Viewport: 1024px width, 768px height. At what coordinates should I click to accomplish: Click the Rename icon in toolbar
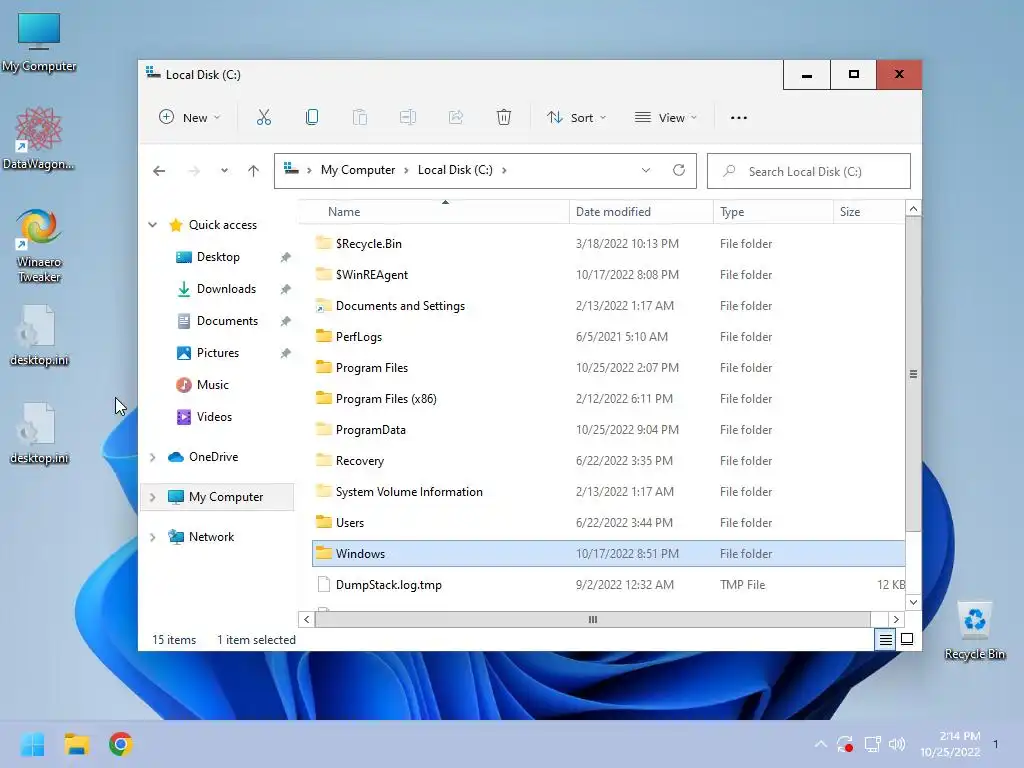click(408, 118)
